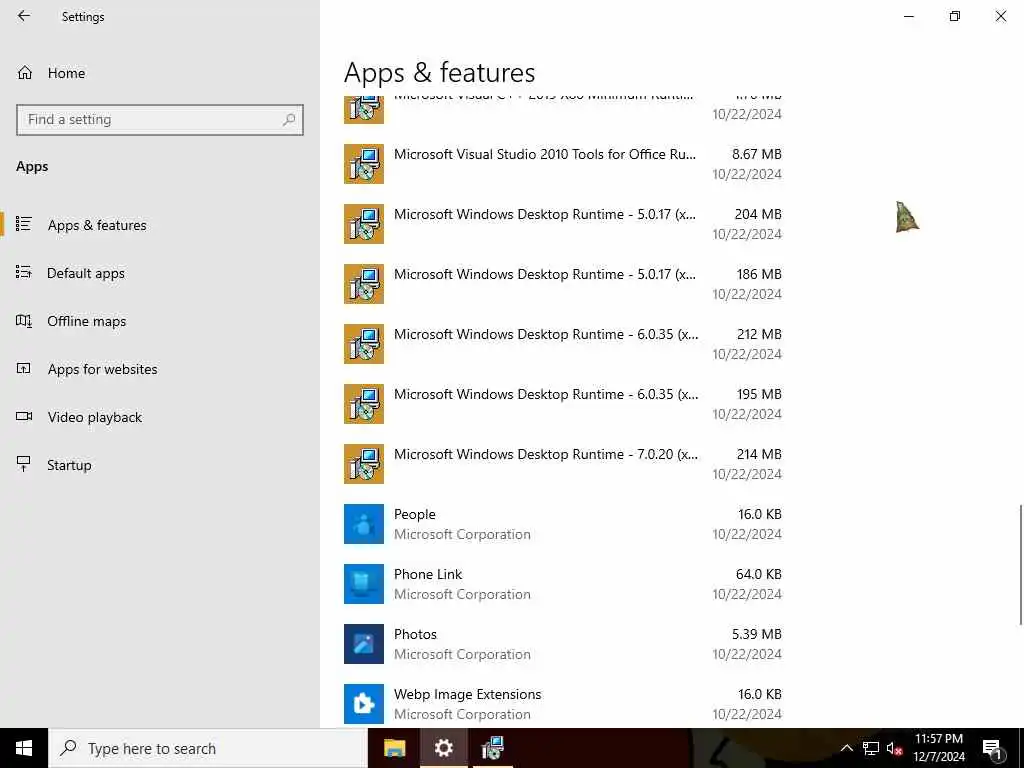Click the Startup sidebar icon
Screen dimensions: 1024x768
pyautogui.click(x=24, y=464)
